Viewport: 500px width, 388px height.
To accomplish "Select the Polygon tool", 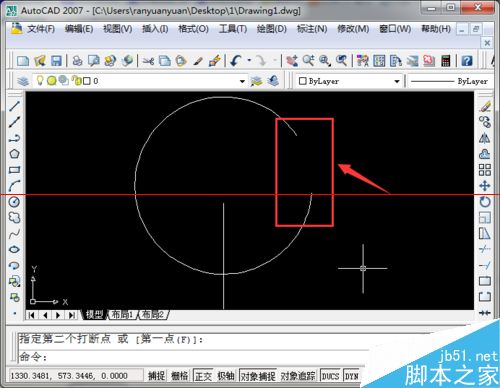I will click(x=14, y=154).
